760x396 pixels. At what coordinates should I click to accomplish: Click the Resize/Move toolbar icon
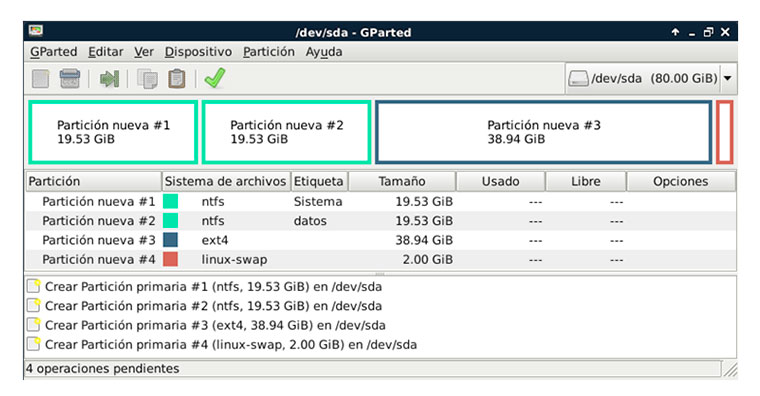click(x=109, y=79)
